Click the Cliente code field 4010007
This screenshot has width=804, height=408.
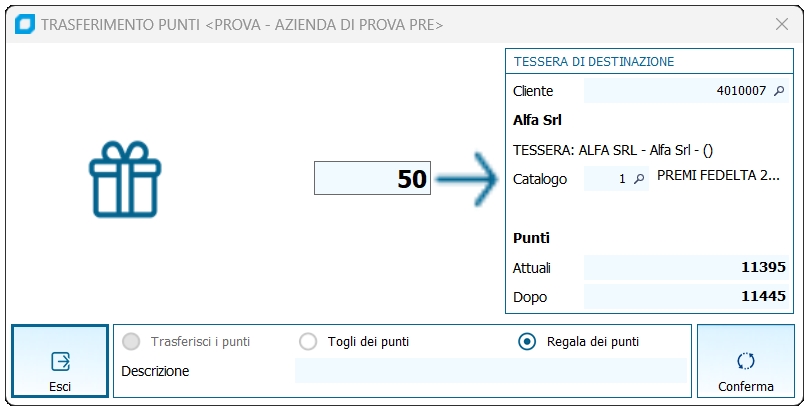pyautogui.click(x=675, y=91)
